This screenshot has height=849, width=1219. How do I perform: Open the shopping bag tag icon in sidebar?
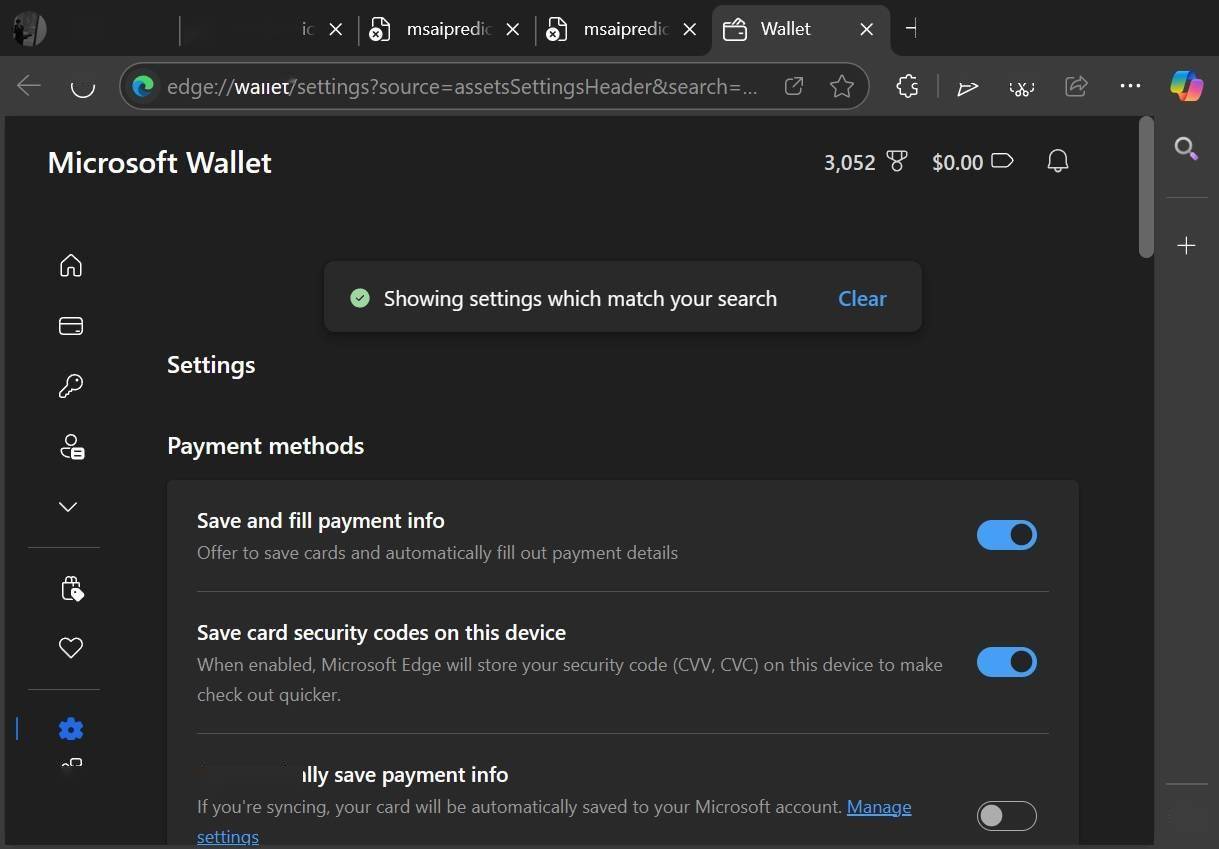coord(71,588)
